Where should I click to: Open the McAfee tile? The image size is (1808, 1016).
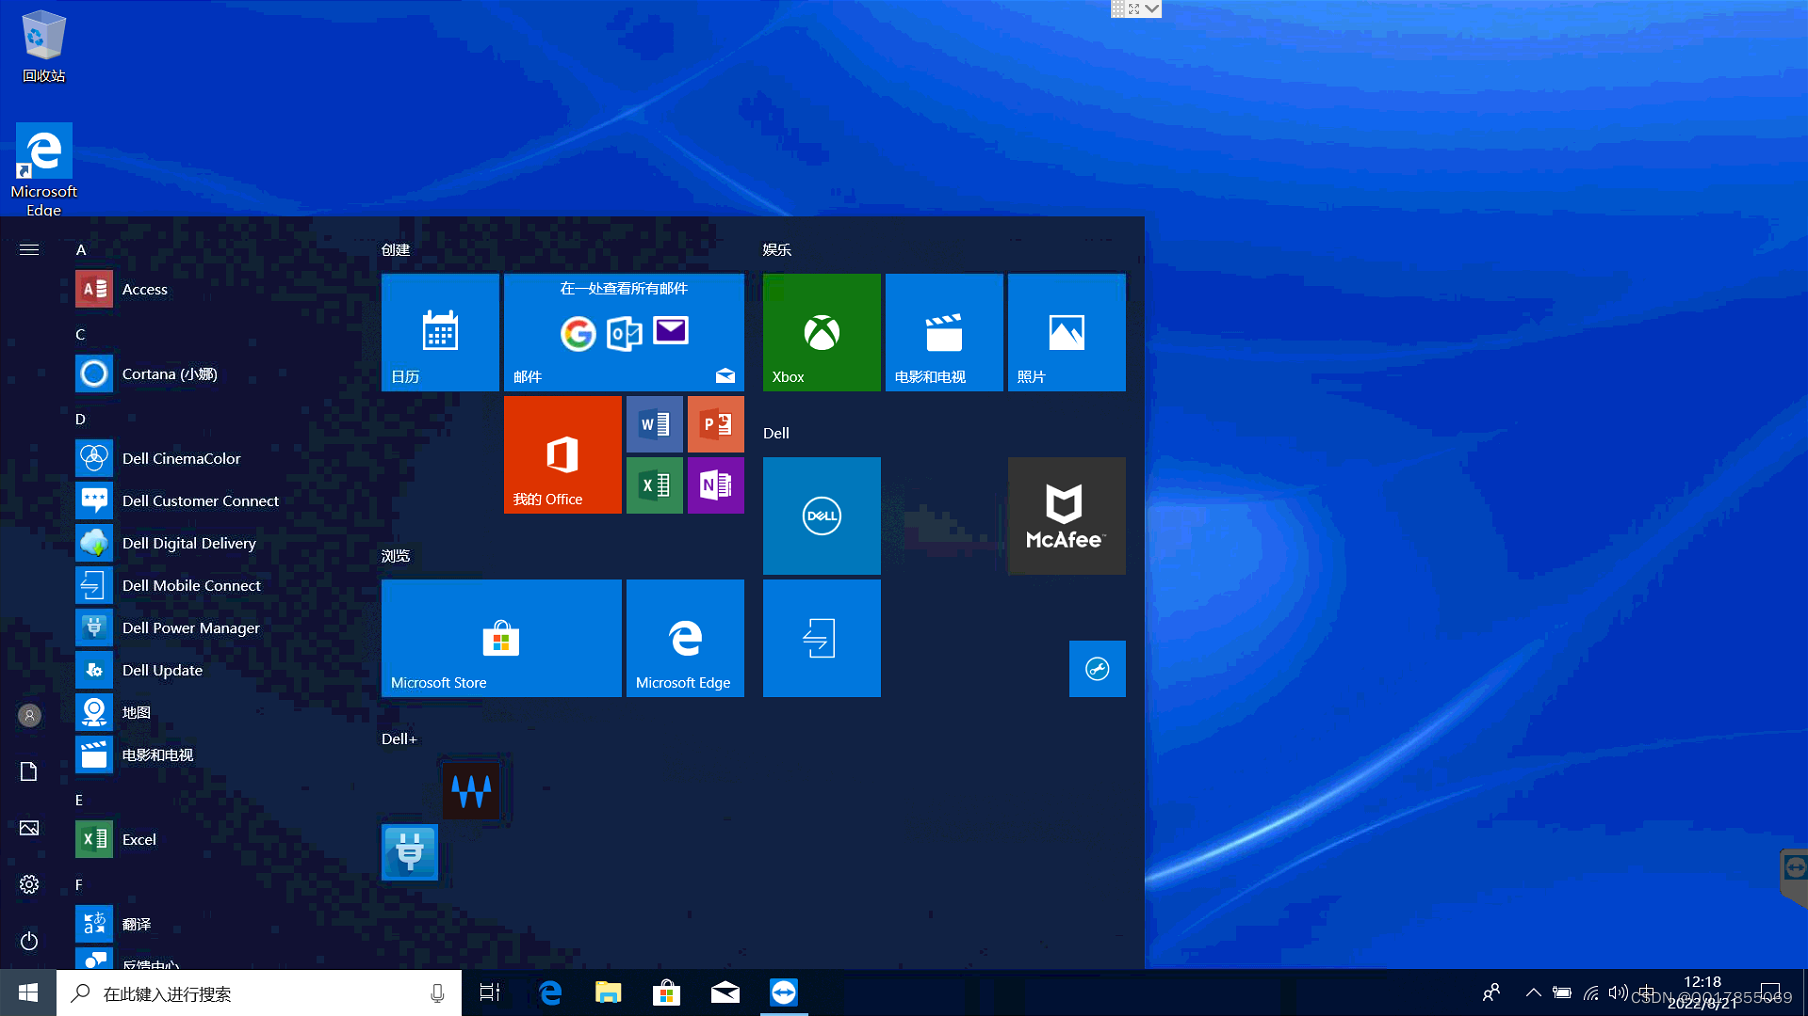click(x=1067, y=516)
